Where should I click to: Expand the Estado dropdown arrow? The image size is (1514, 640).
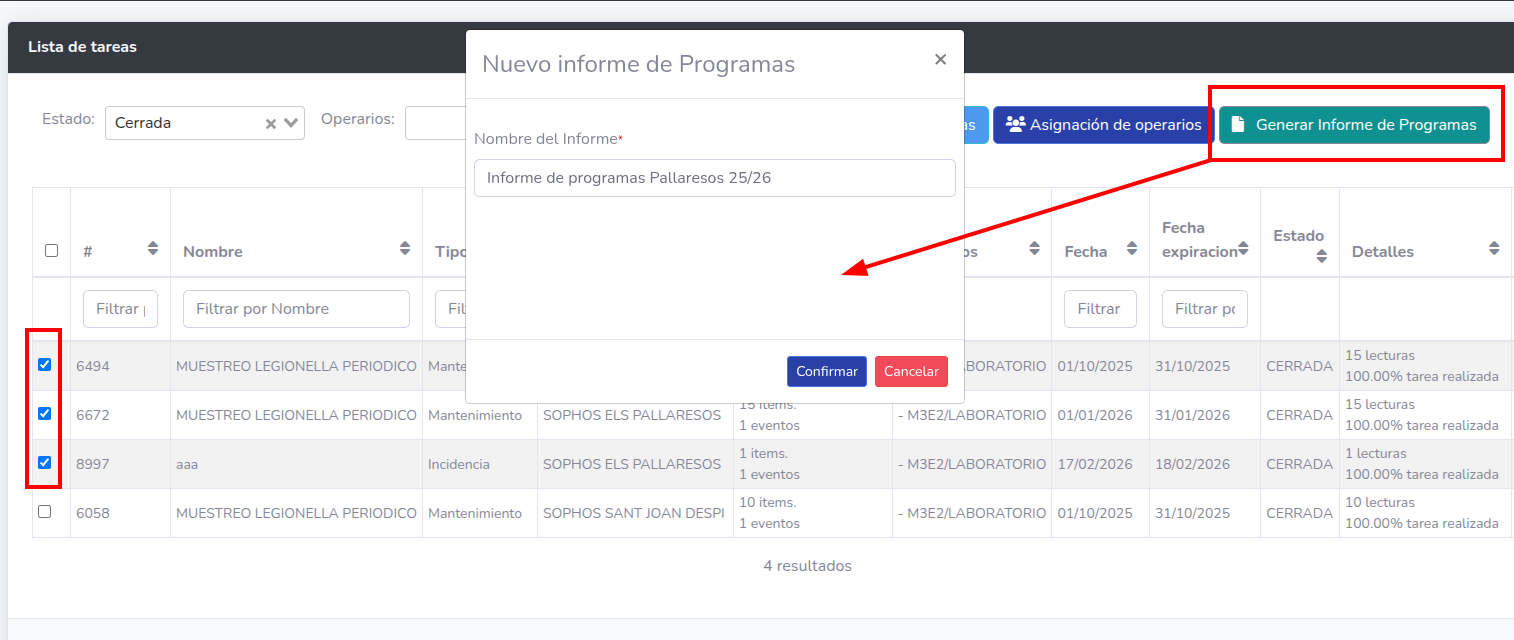(291, 123)
